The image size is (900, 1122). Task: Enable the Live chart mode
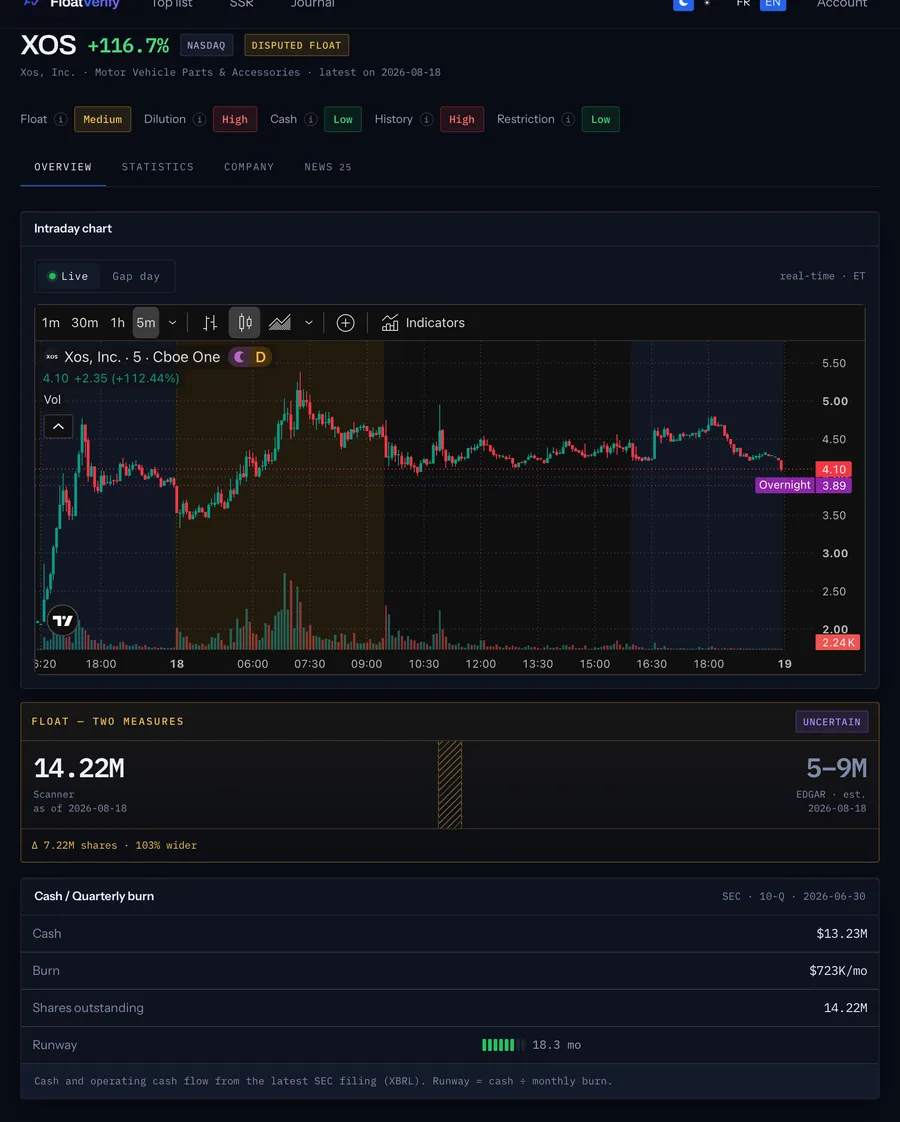click(x=68, y=276)
